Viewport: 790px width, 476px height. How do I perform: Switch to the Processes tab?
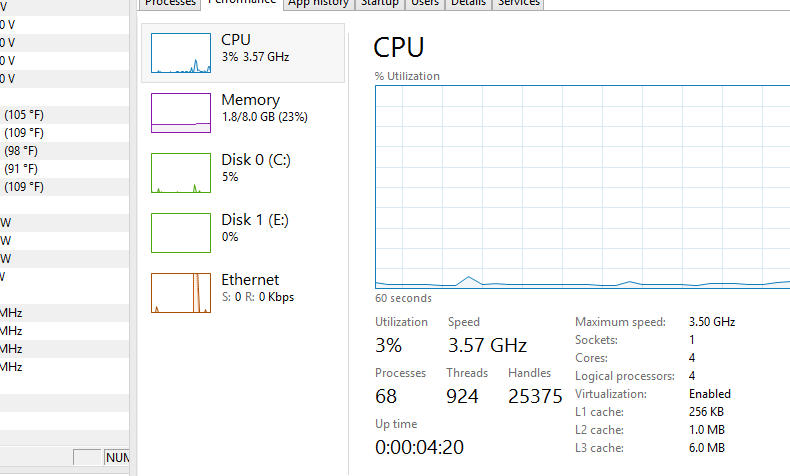tap(169, 3)
